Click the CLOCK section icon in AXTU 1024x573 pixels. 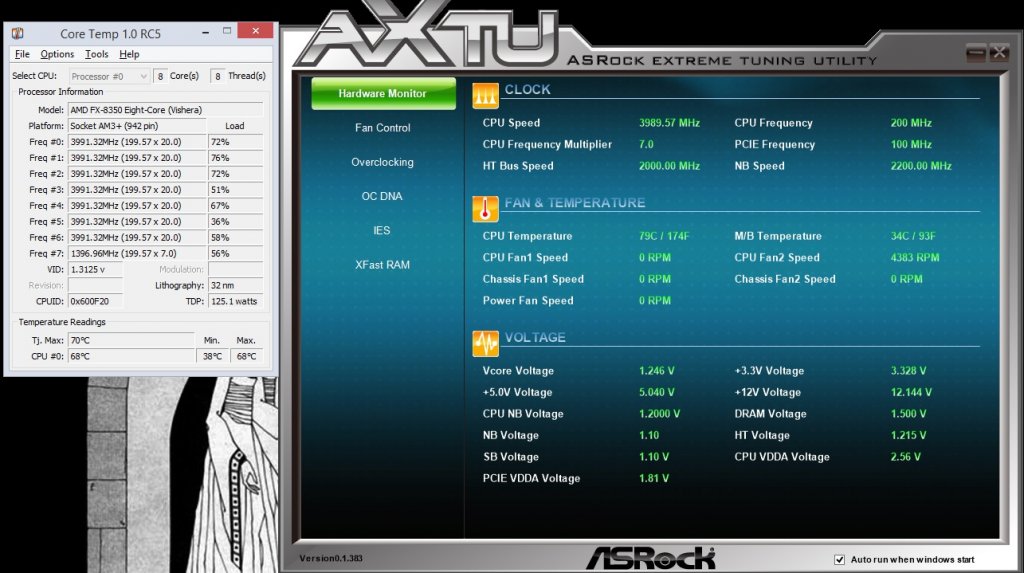[485, 96]
